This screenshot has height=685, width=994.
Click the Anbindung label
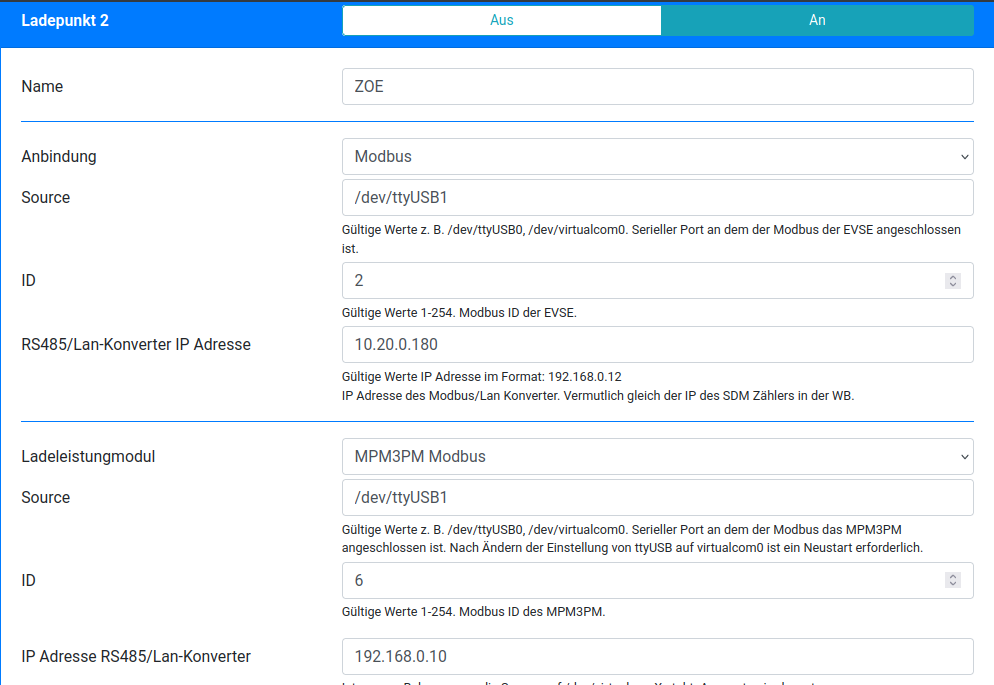(59, 157)
